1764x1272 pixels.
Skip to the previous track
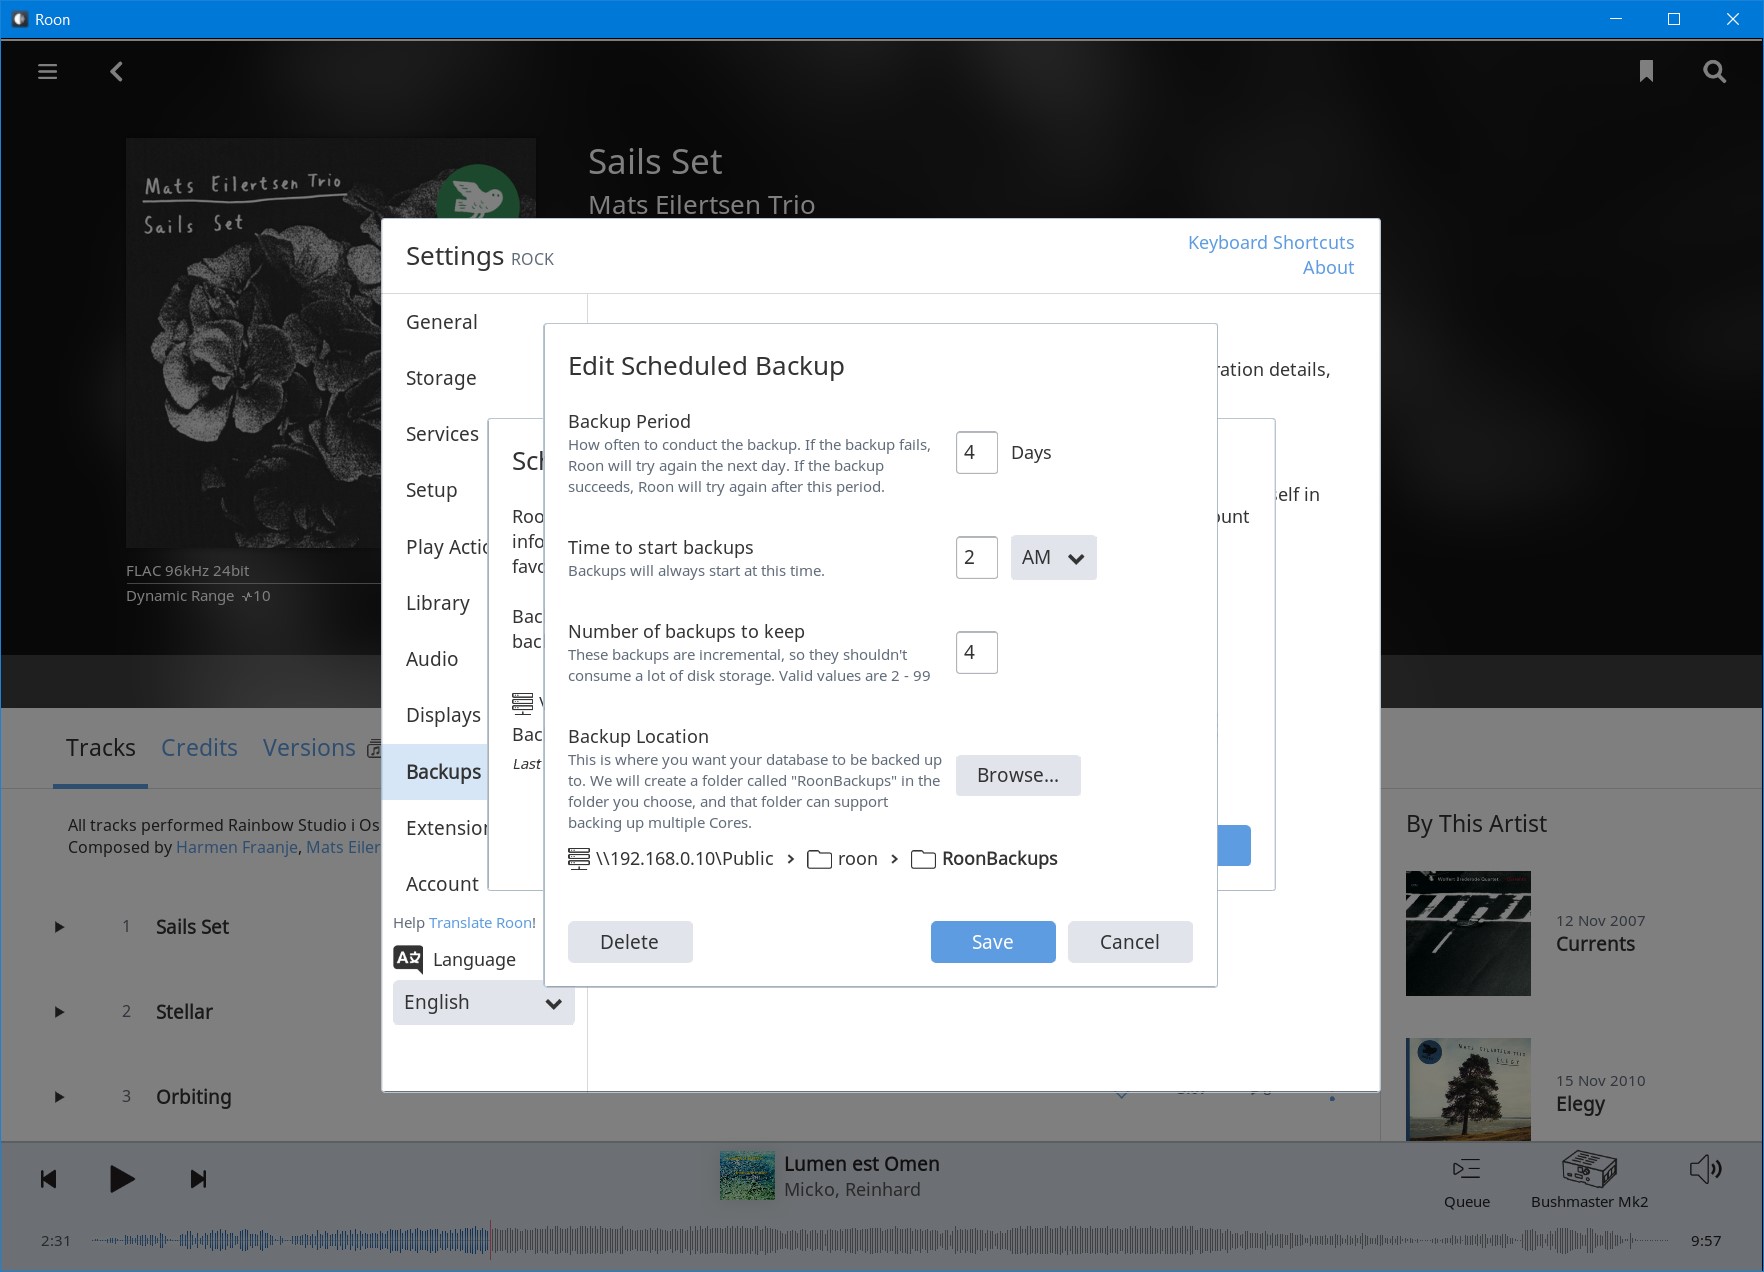48,1179
